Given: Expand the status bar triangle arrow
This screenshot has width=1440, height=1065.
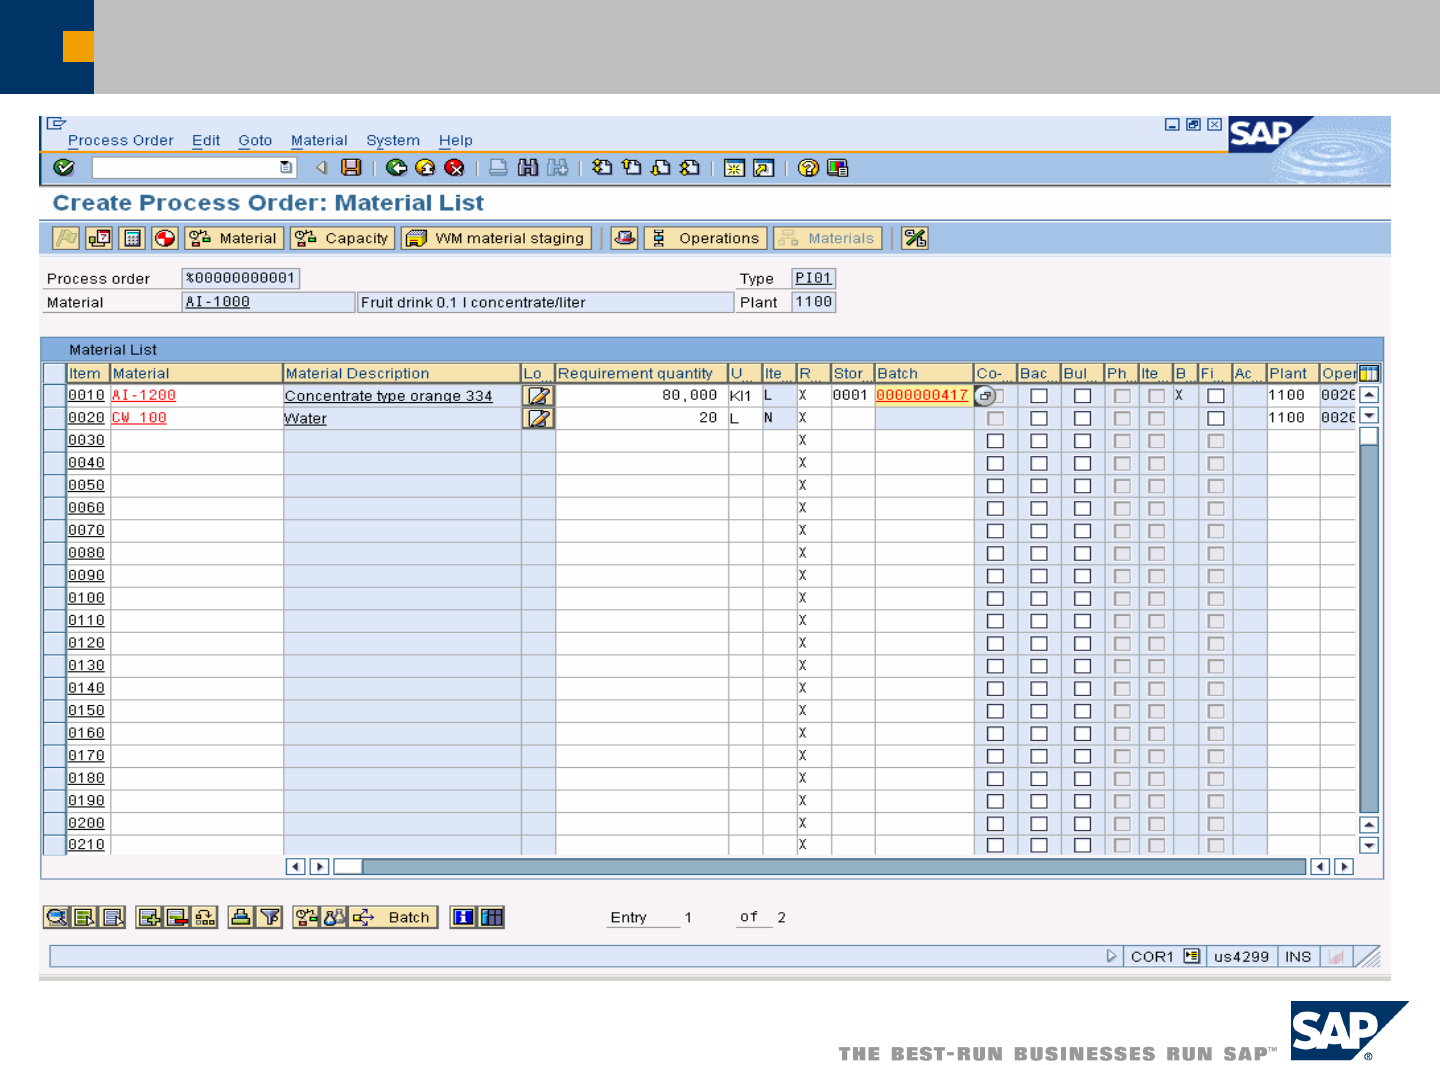Looking at the screenshot, I should tap(1111, 956).
